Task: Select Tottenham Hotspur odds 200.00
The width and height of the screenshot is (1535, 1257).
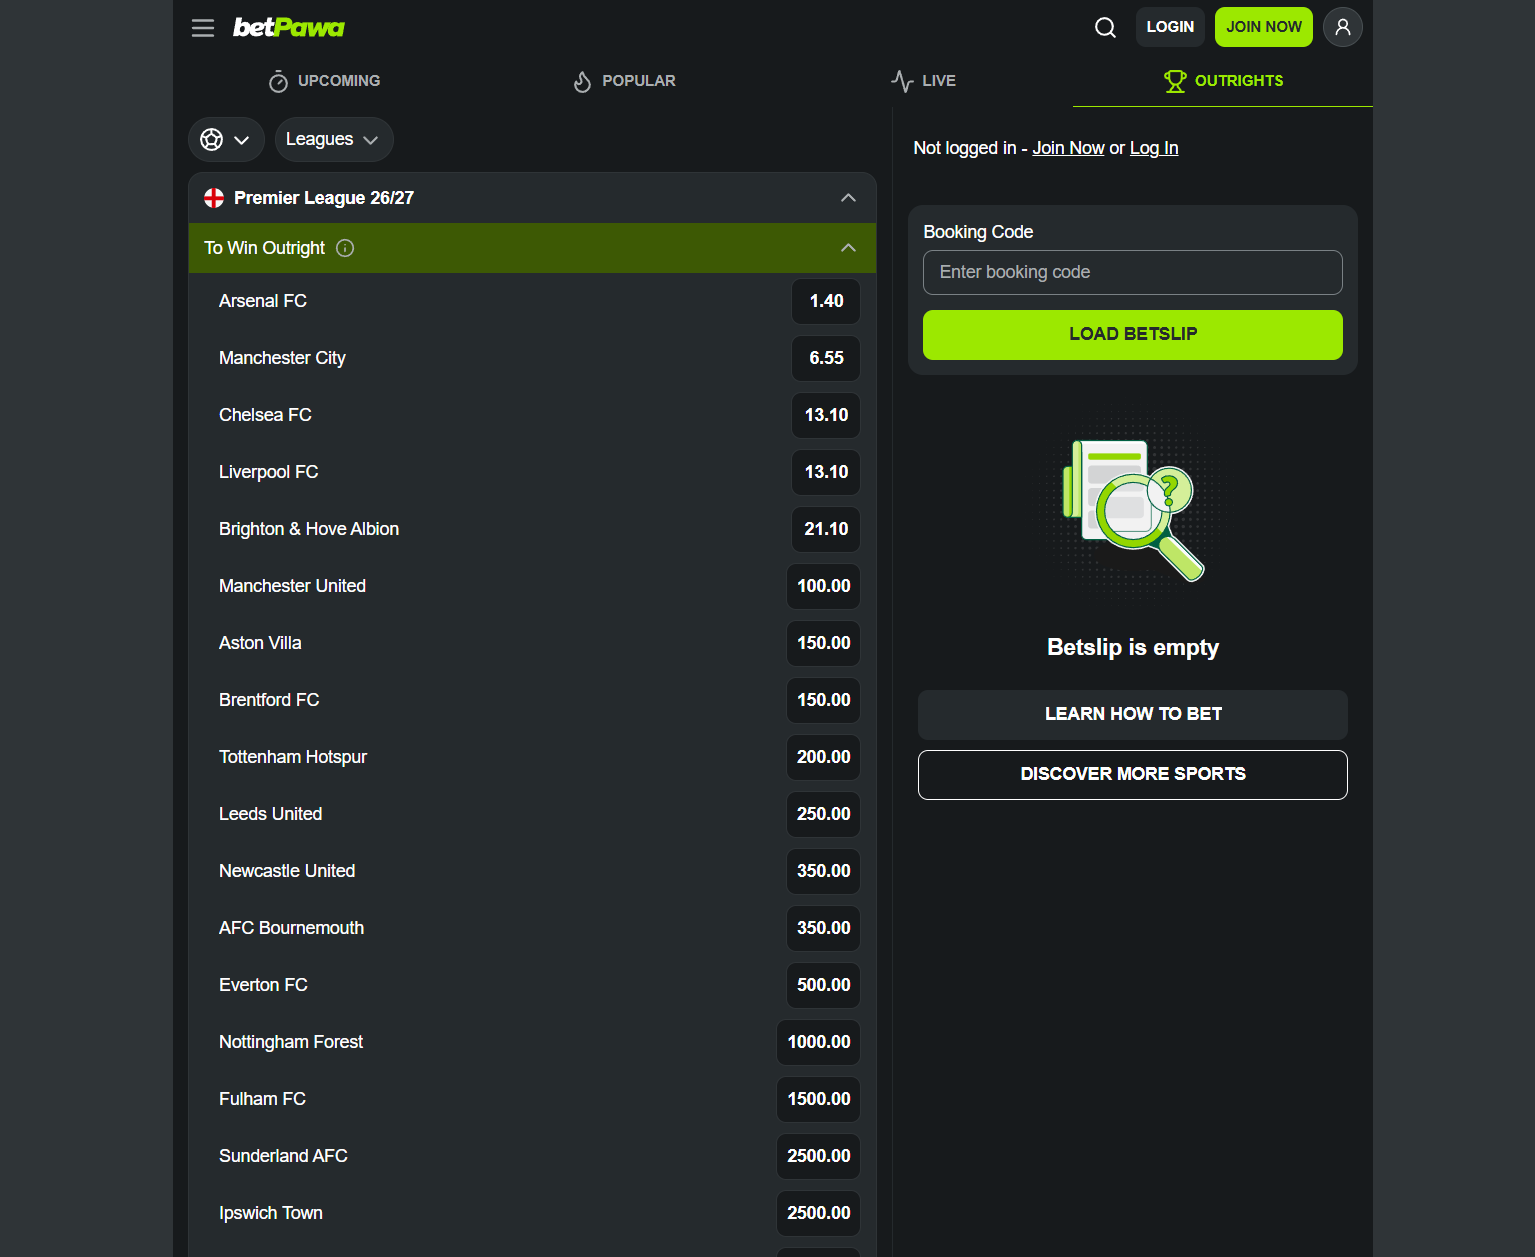Action: coord(824,757)
